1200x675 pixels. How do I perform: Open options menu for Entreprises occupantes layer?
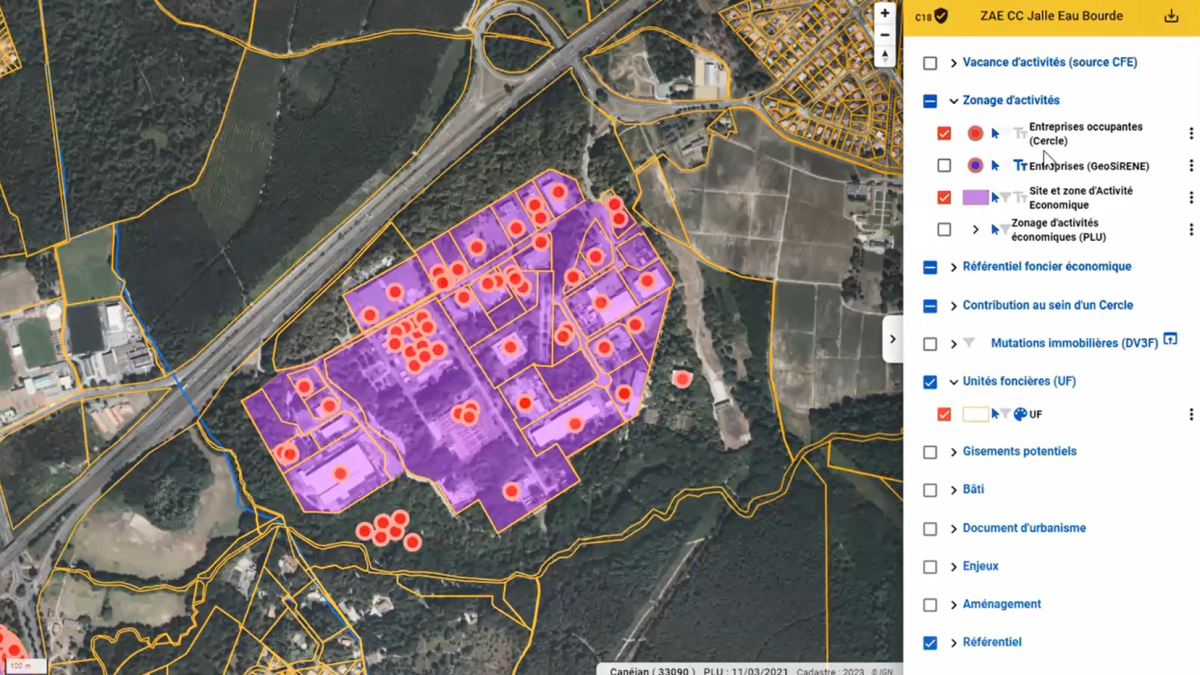point(1190,134)
